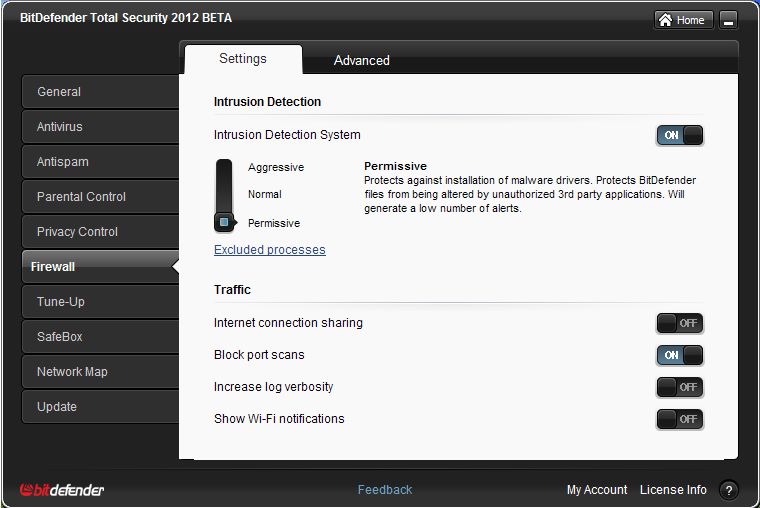View License Info
This screenshot has height=508, width=760.
673,490
